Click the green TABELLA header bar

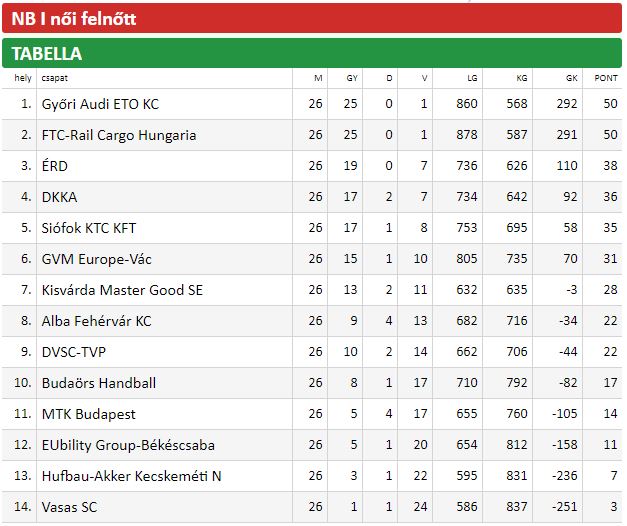pos(47,54)
